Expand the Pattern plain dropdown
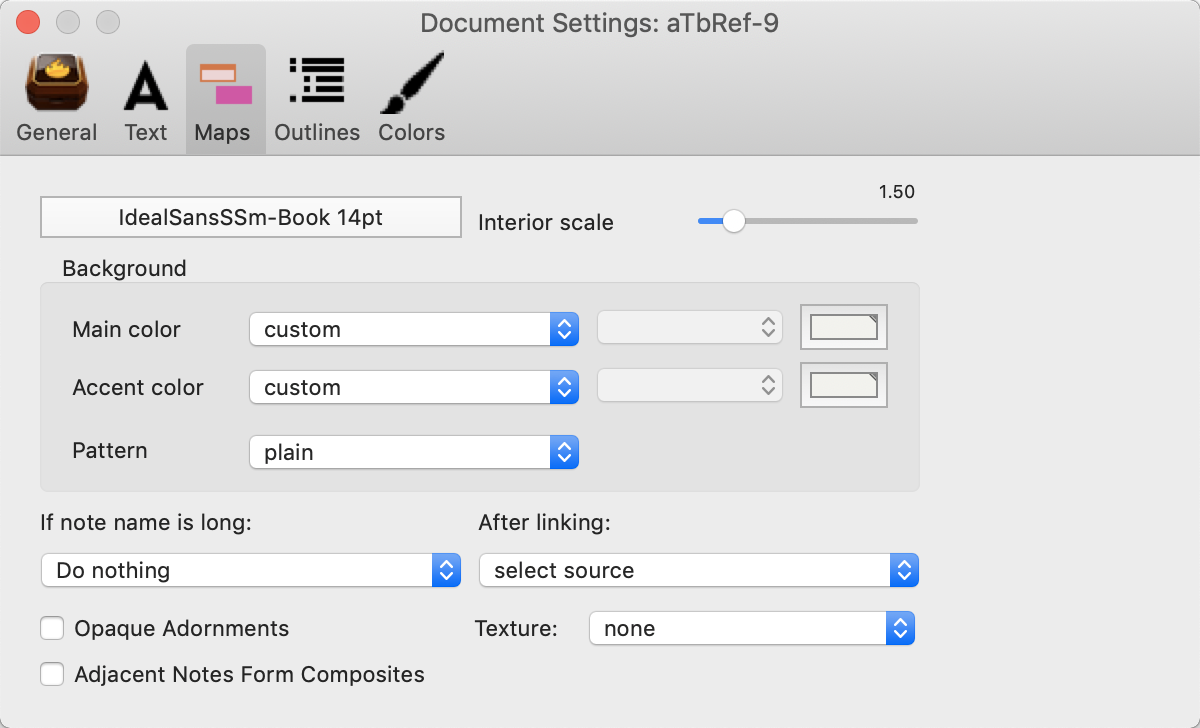 tap(414, 452)
